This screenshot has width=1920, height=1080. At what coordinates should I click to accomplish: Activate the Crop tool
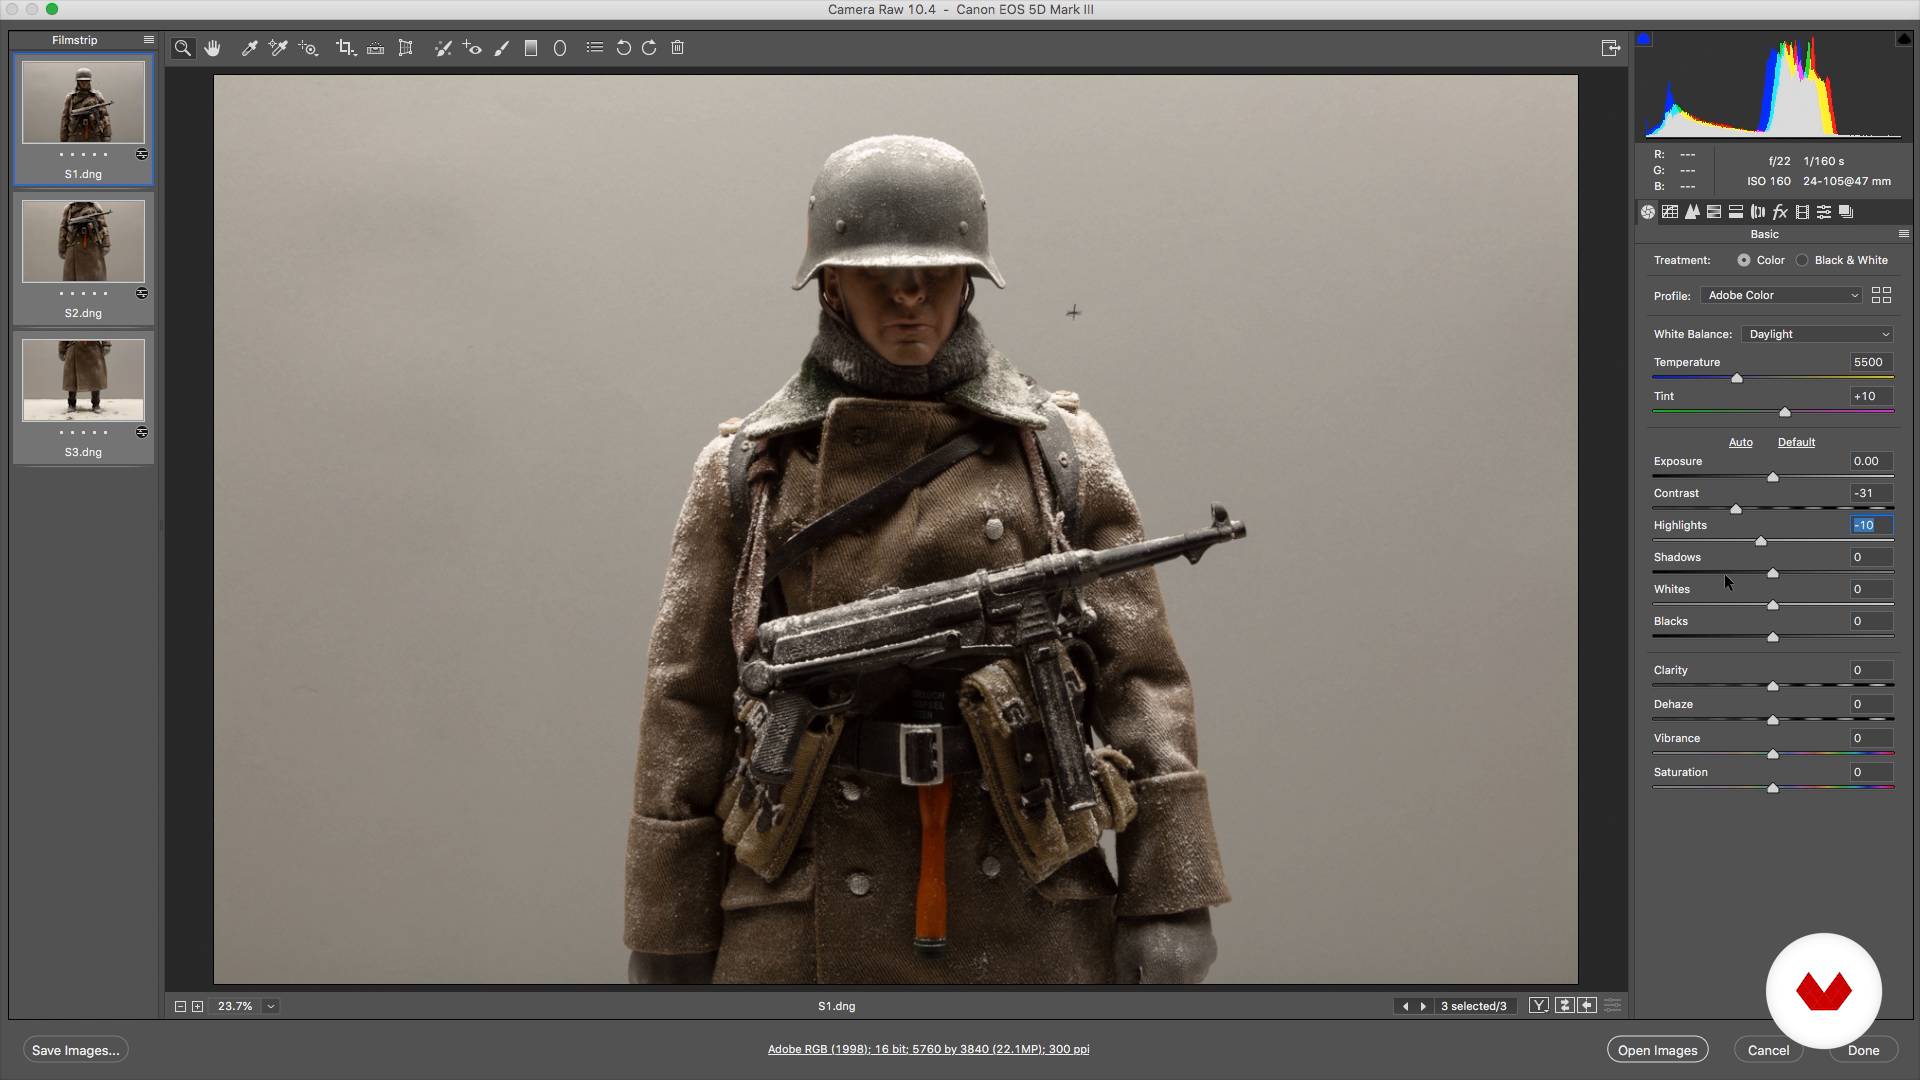click(x=345, y=48)
